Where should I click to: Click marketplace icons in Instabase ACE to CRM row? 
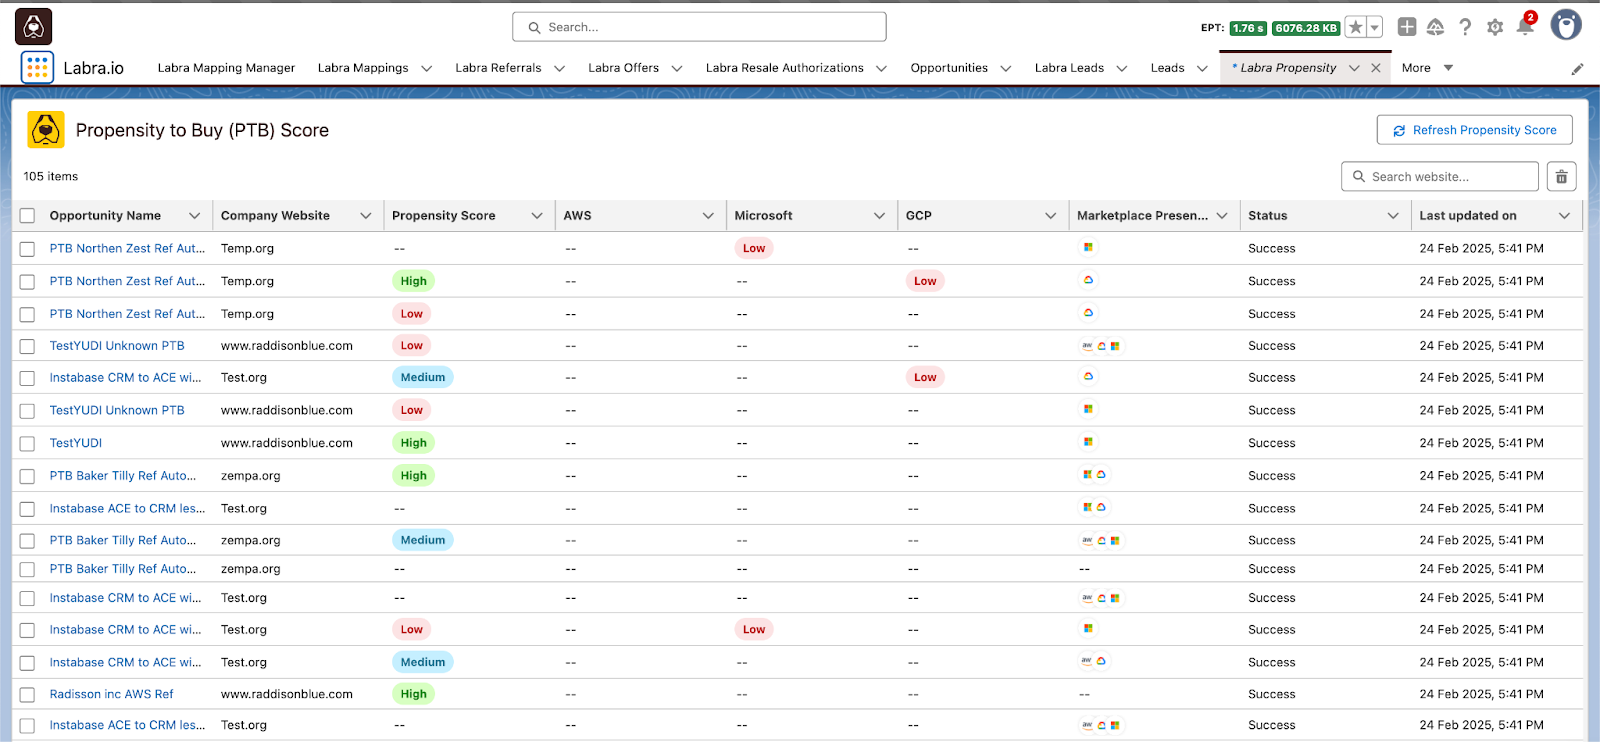pos(1094,508)
